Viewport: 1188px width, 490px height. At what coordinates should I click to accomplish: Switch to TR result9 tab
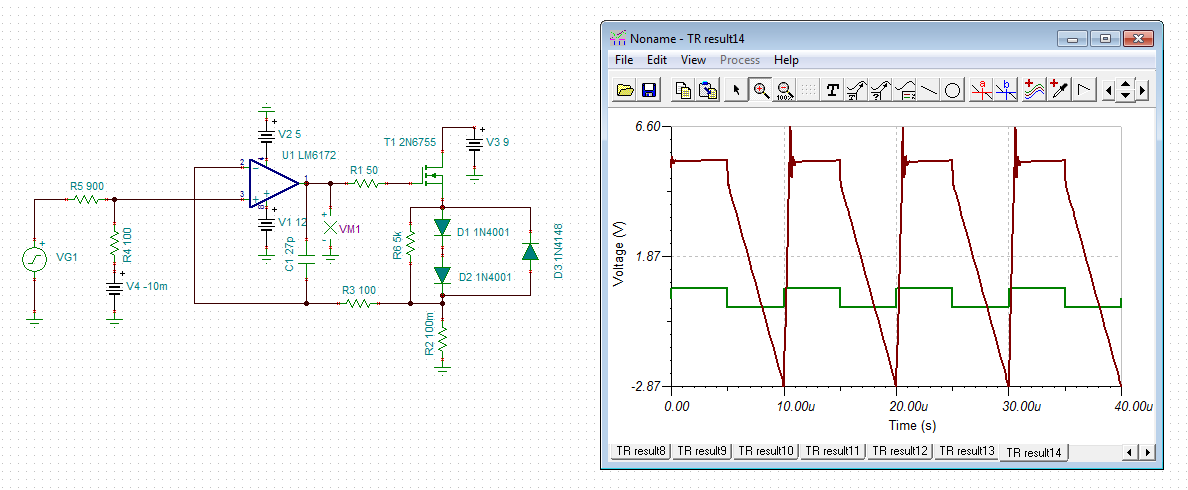click(x=702, y=451)
